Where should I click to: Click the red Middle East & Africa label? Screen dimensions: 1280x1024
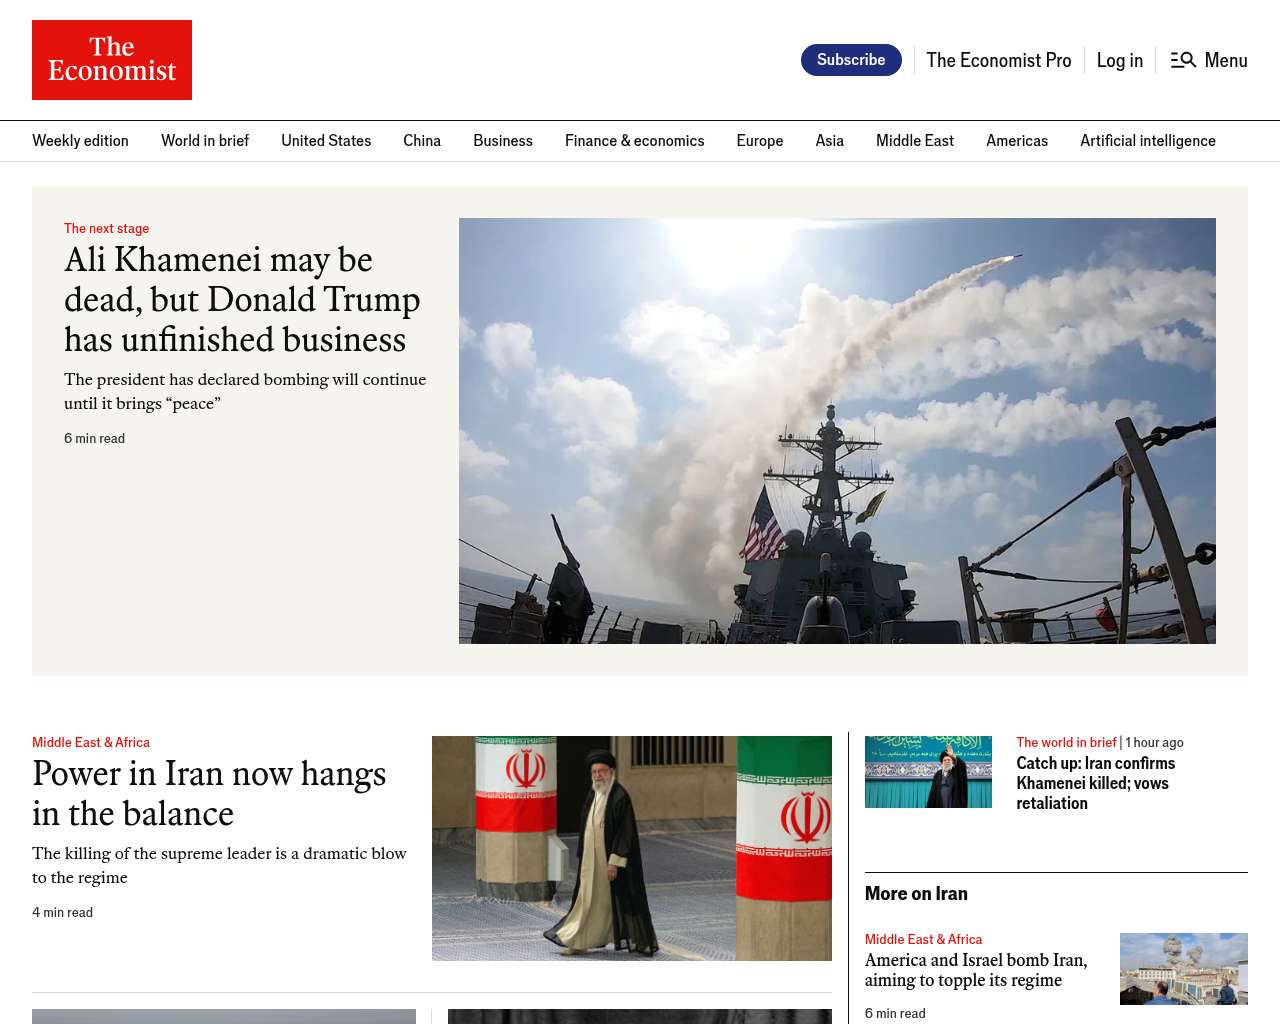91,742
